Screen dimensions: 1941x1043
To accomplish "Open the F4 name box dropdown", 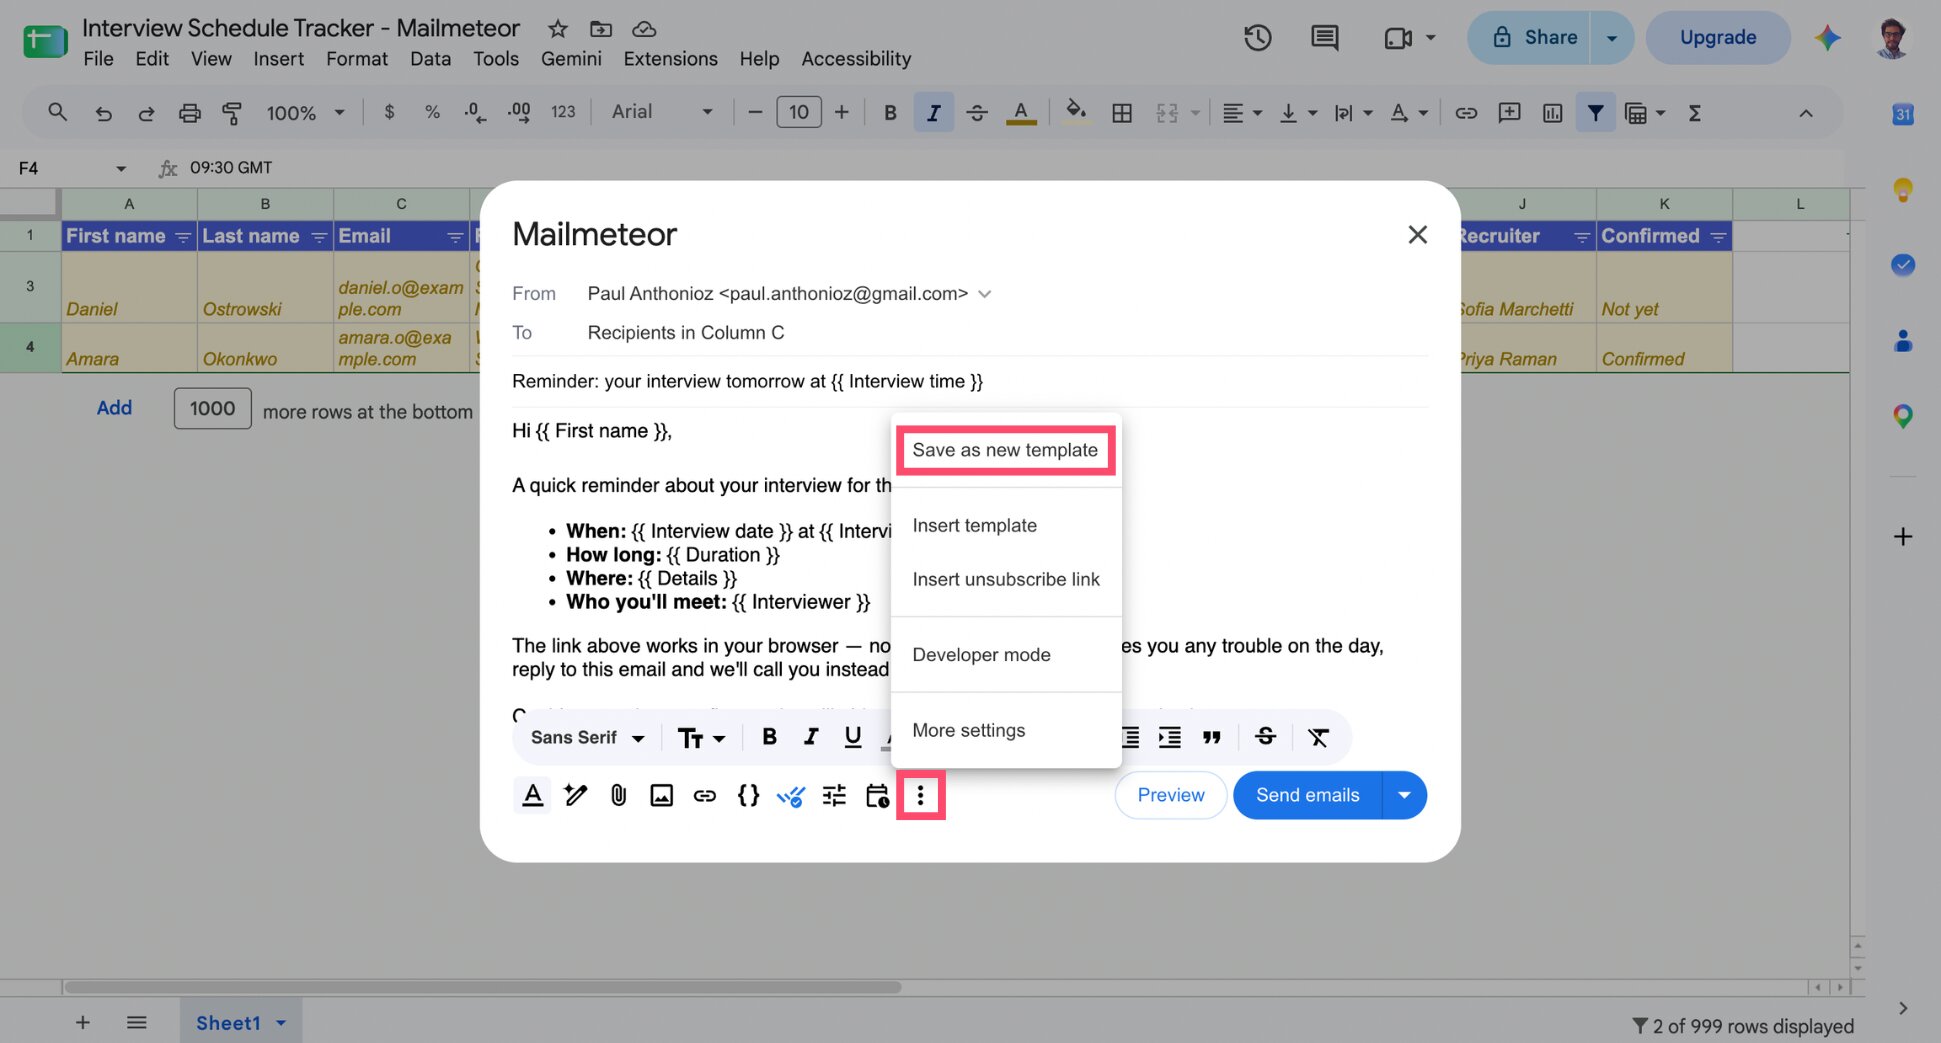I will (x=121, y=168).
